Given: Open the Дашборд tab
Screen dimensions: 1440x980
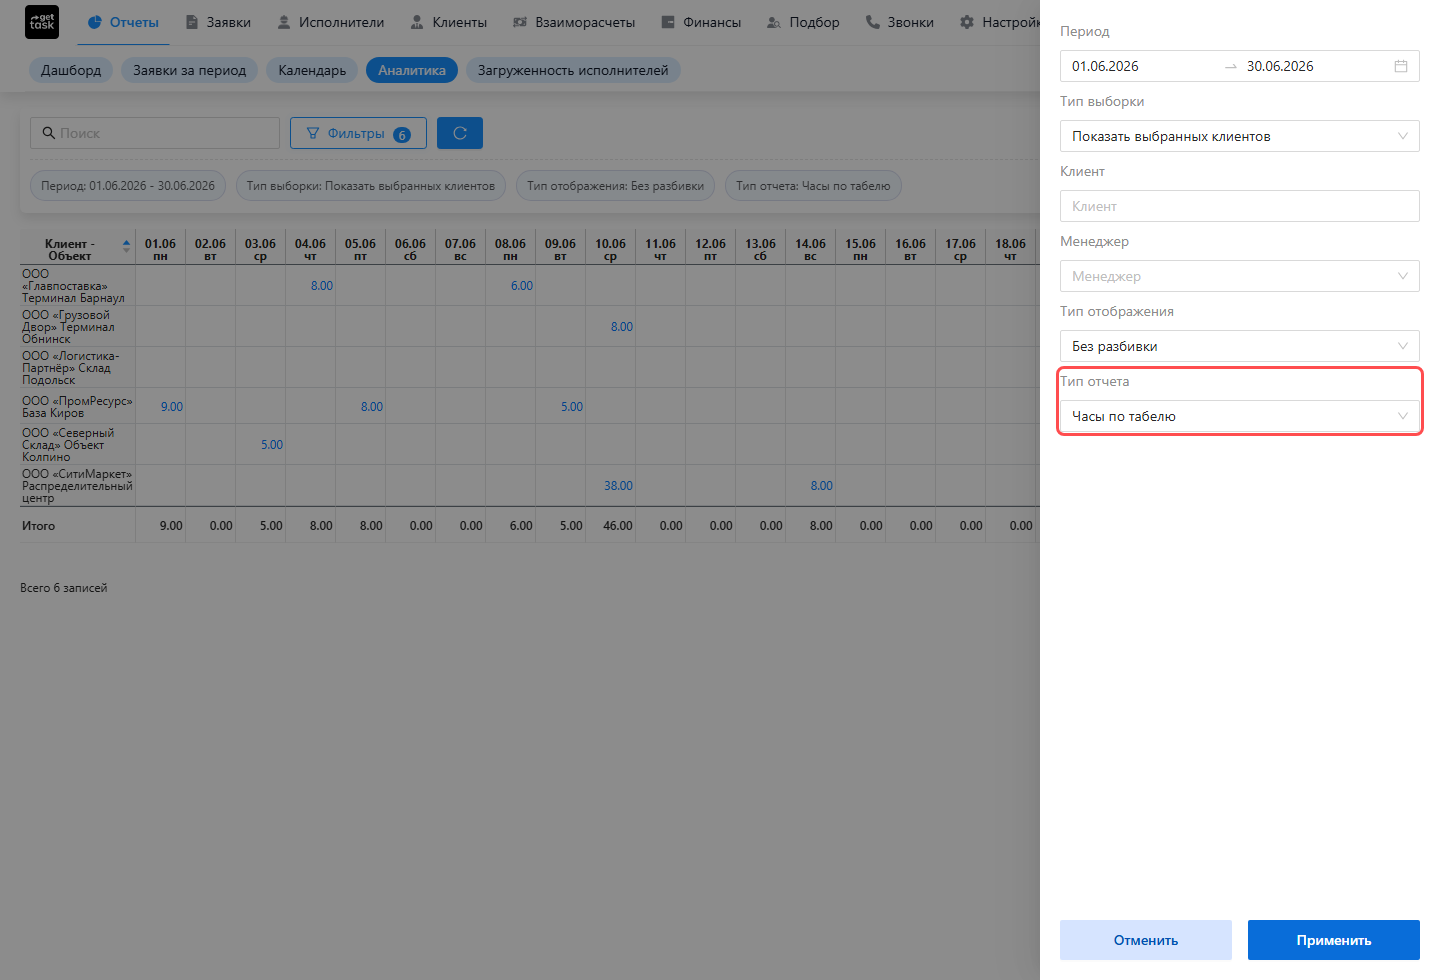Looking at the screenshot, I should click(71, 70).
